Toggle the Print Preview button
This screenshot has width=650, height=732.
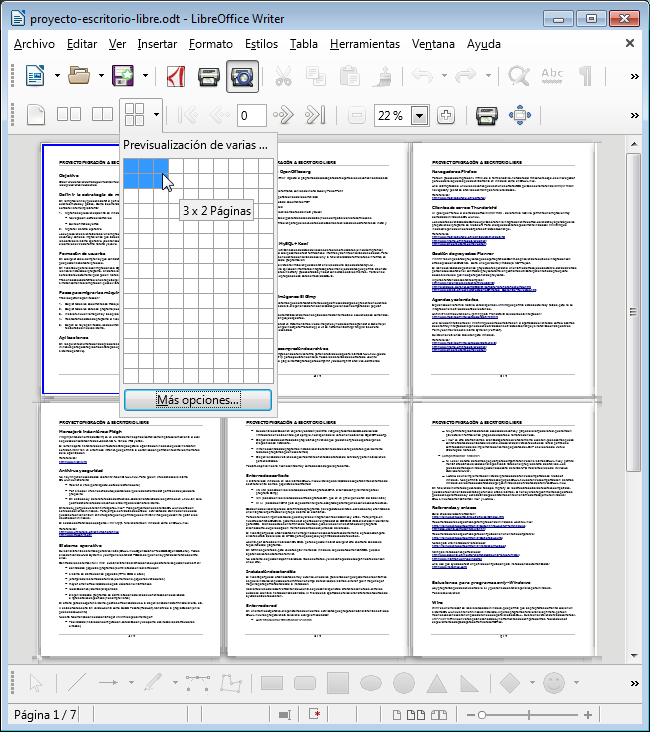tap(241, 76)
